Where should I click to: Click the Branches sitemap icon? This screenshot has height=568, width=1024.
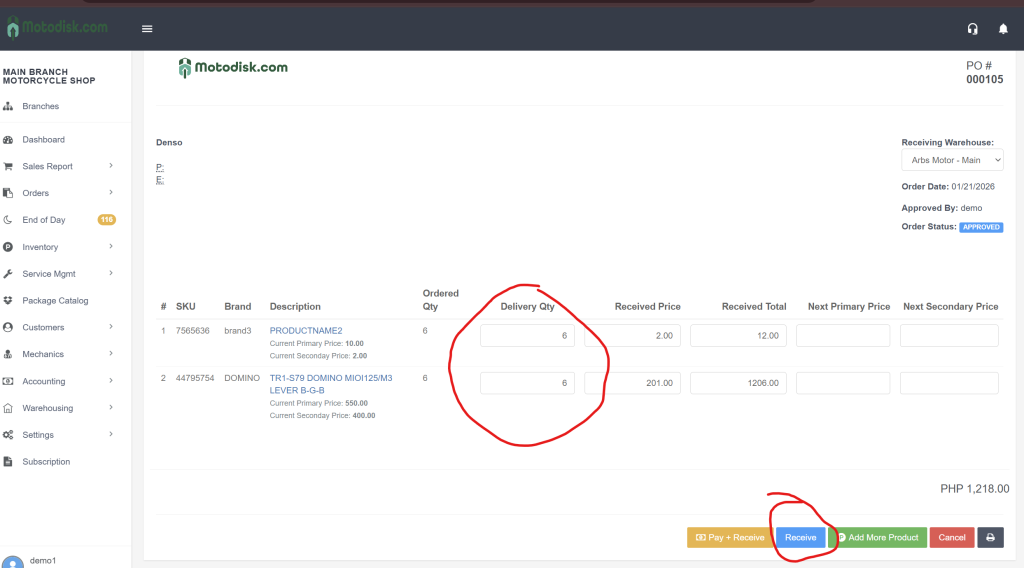point(8,106)
